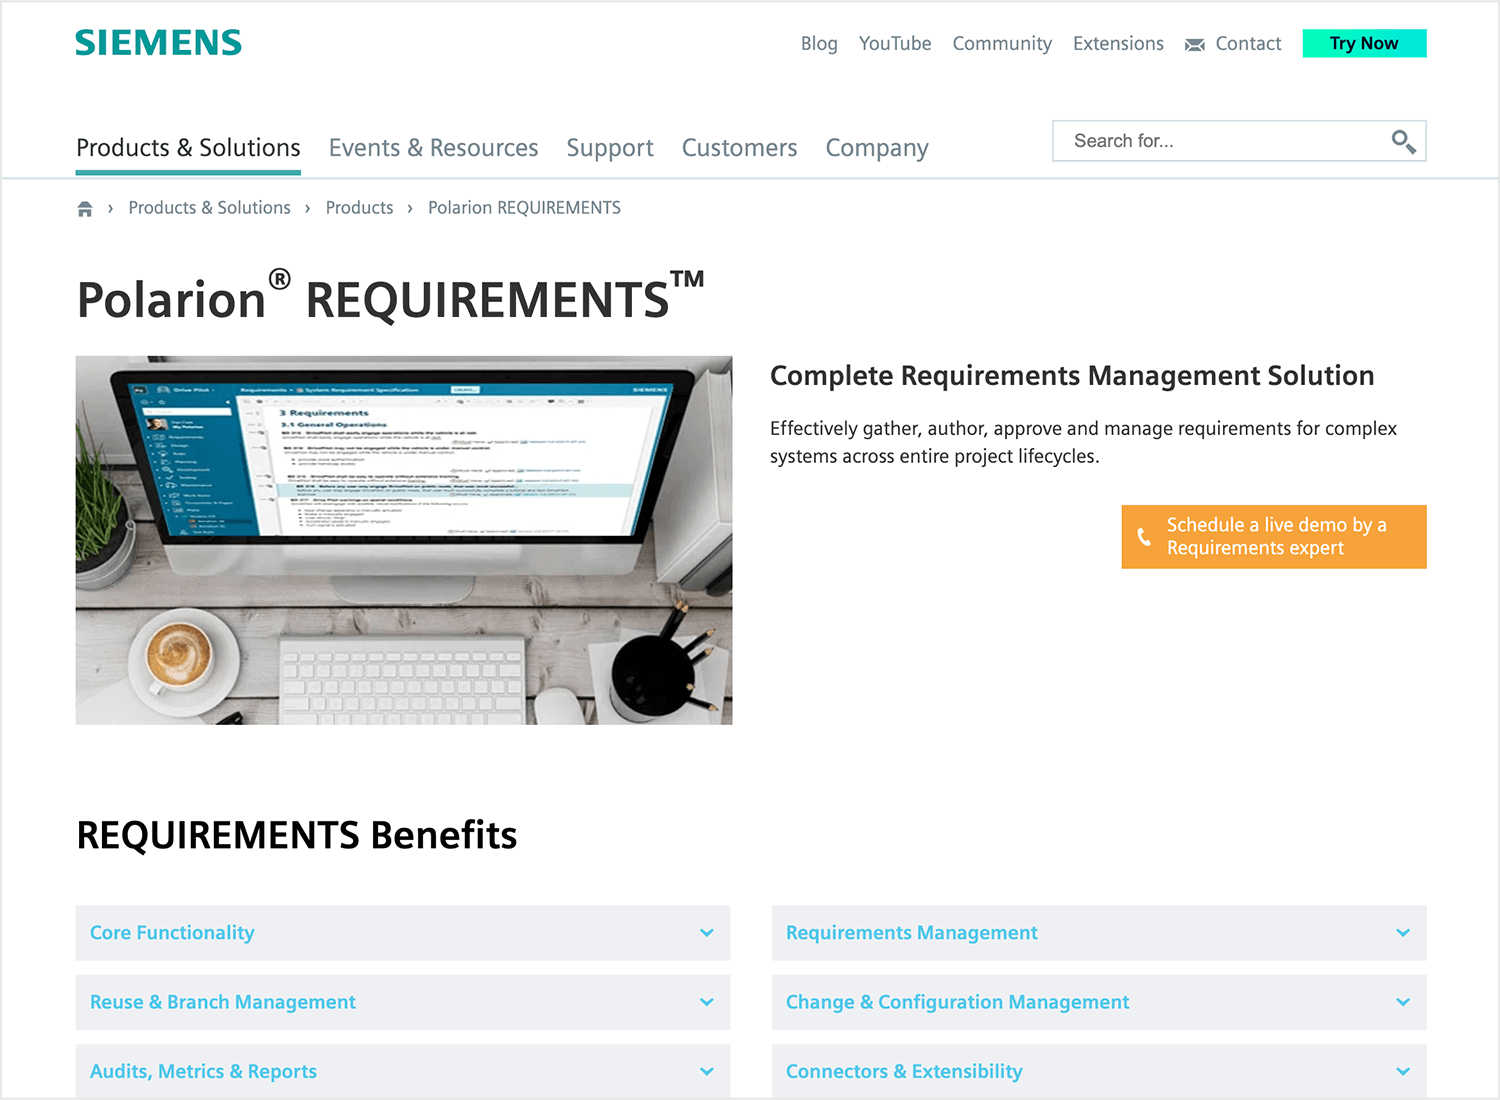1500x1100 pixels.
Task: Click the magnifier search icon
Action: (x=1403, y=142)
